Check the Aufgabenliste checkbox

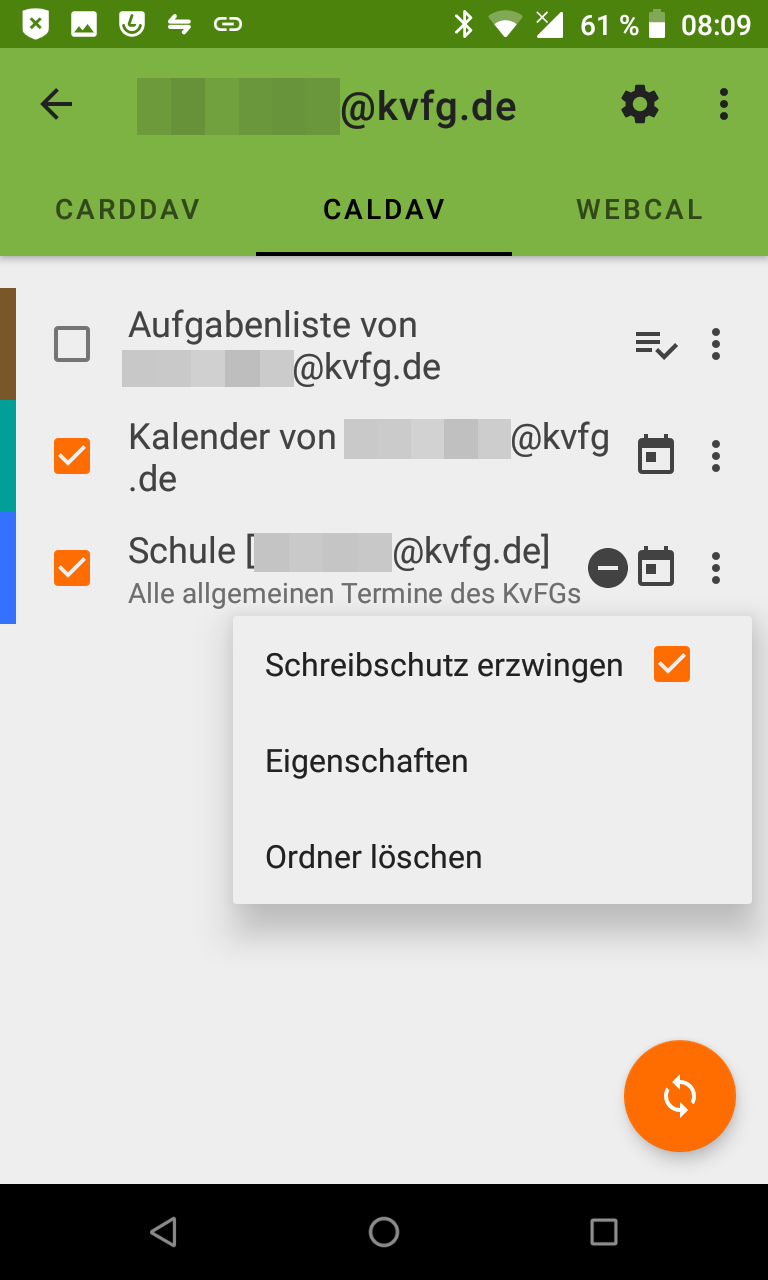pyautogui.click(x=72, y=344)
